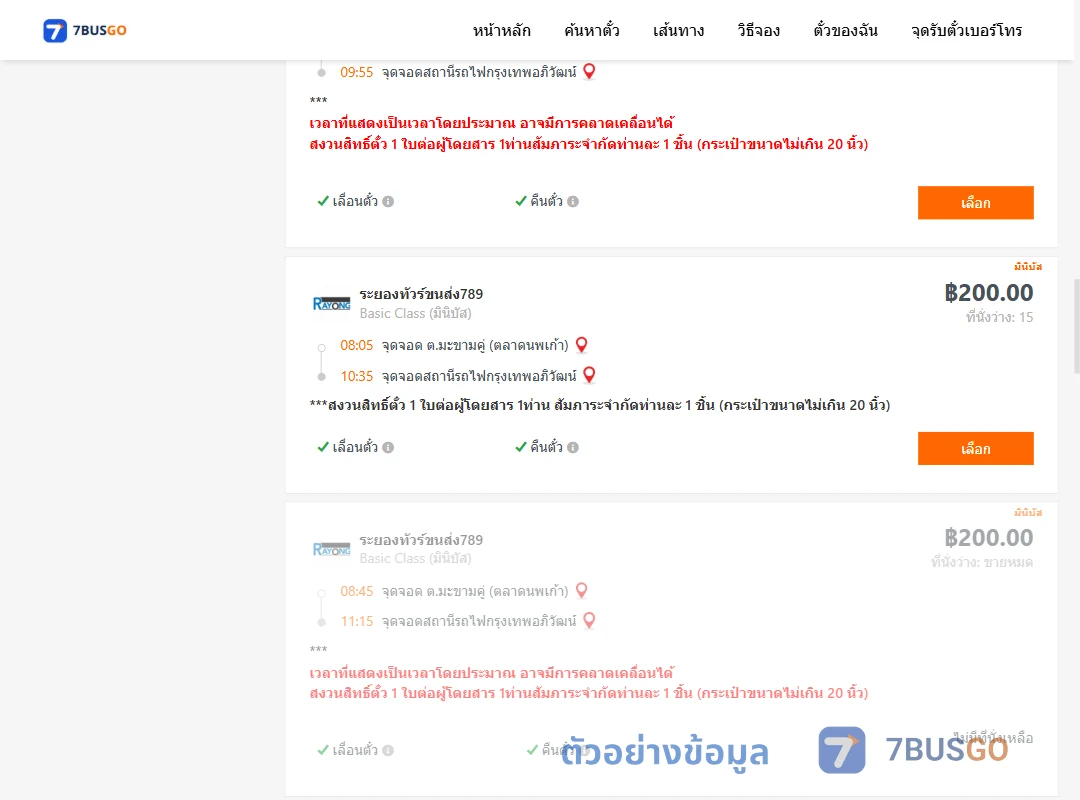Show คืนตั๋ว info icon on 08:05 trip card
The width and height of the screenshot is (1080, 800).
573,447
